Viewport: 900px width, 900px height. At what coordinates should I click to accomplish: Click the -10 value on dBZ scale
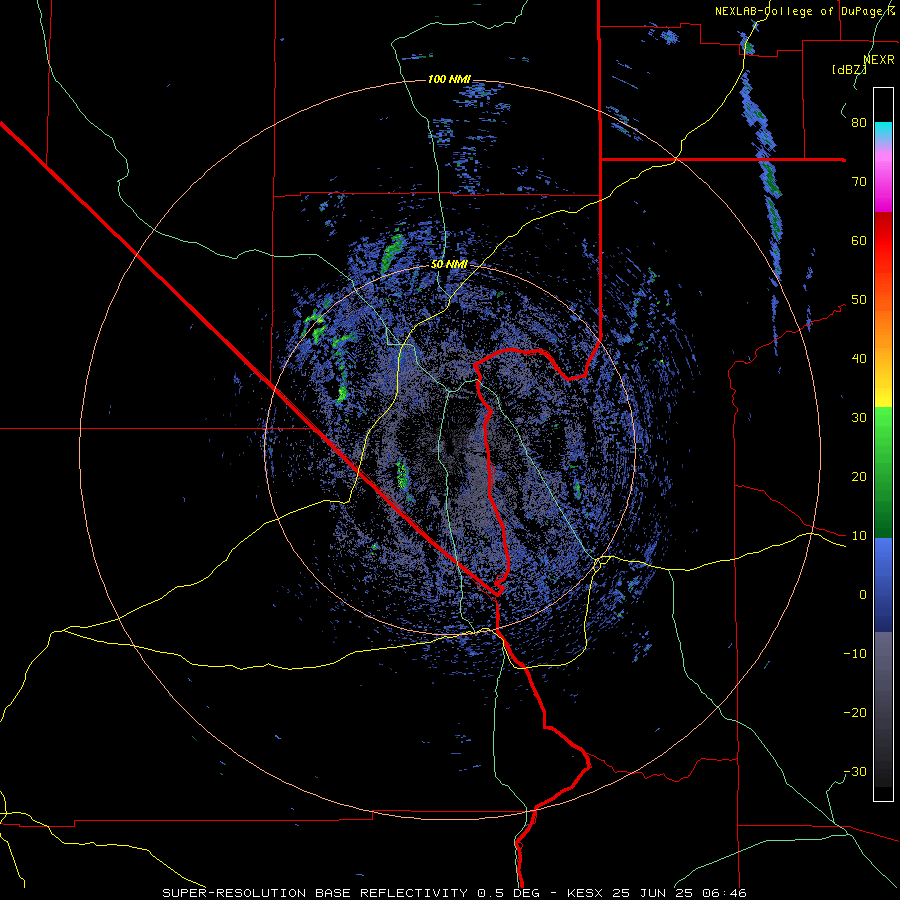(x=855, y=654)
